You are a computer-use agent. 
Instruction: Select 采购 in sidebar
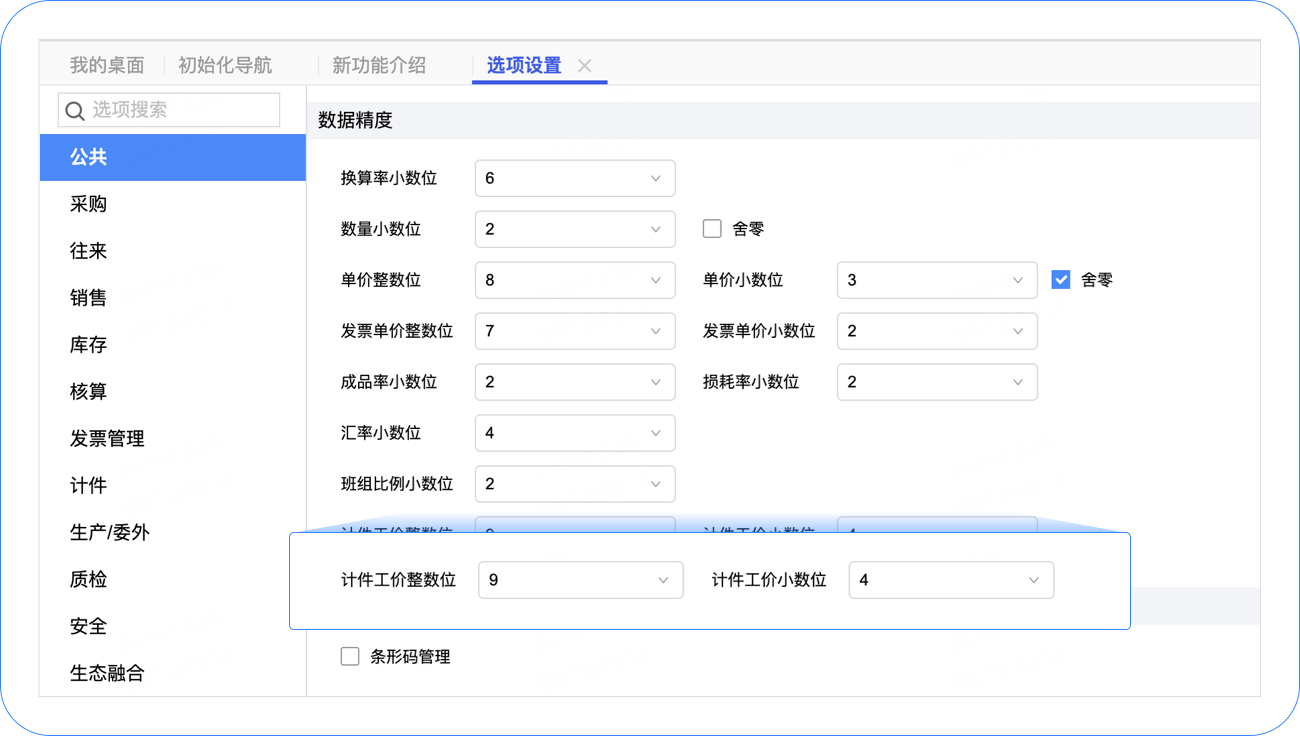[x=89, y=204]
